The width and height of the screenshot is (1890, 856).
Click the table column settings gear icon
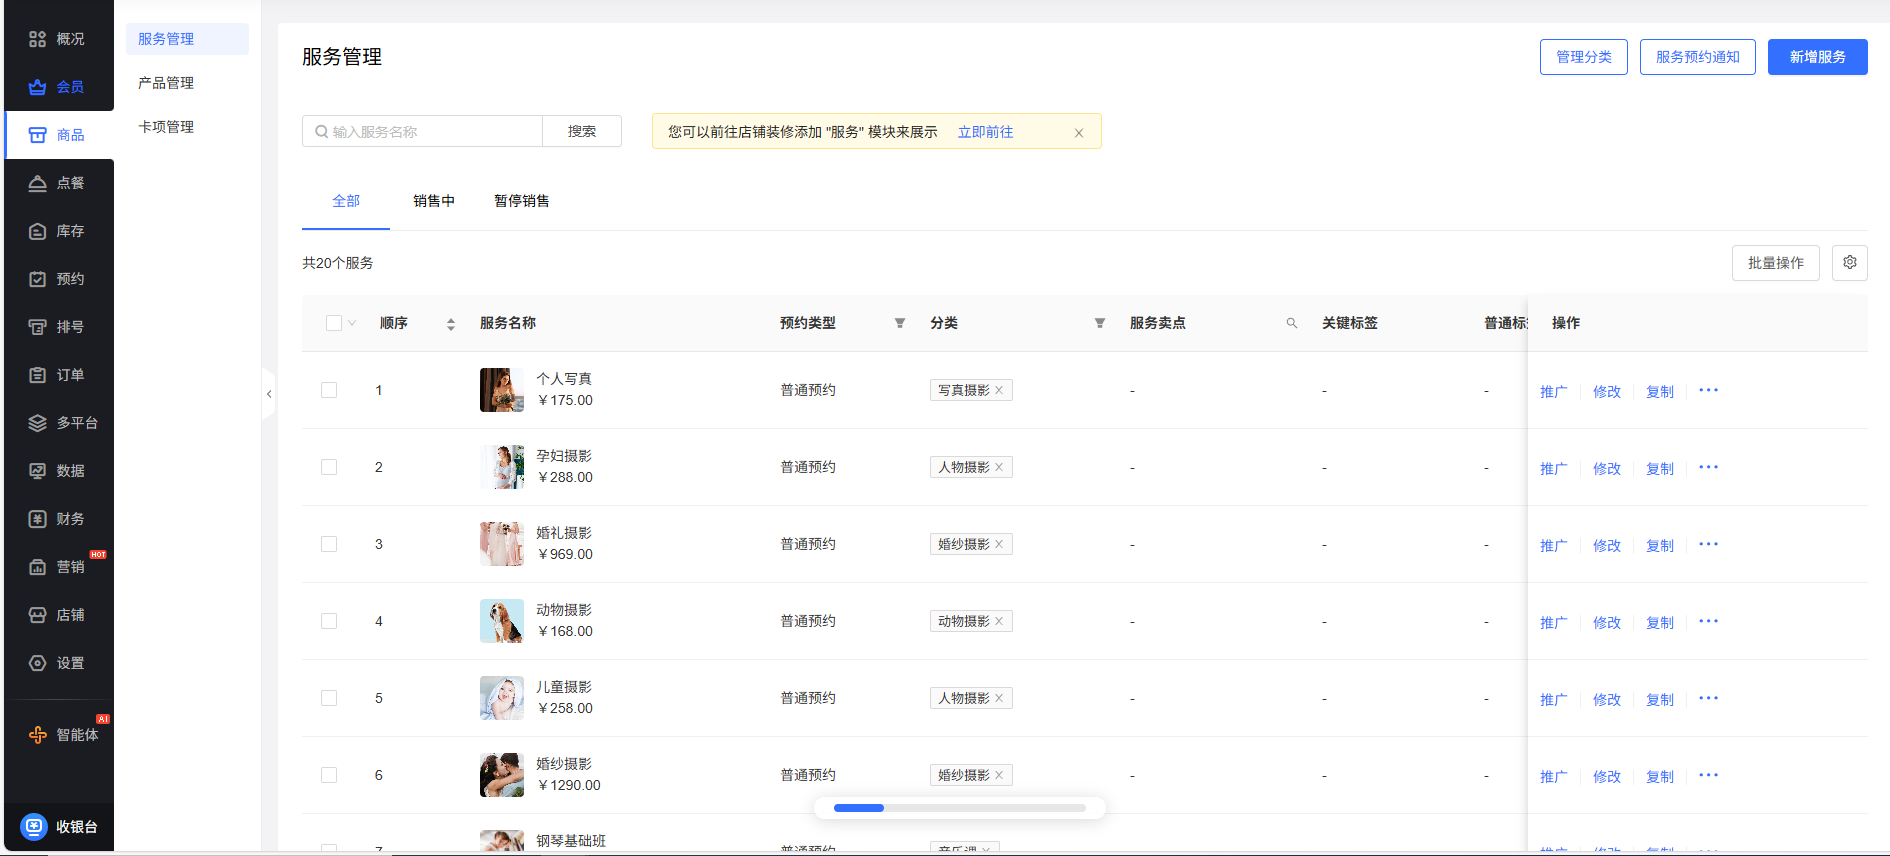point(1850,263)
